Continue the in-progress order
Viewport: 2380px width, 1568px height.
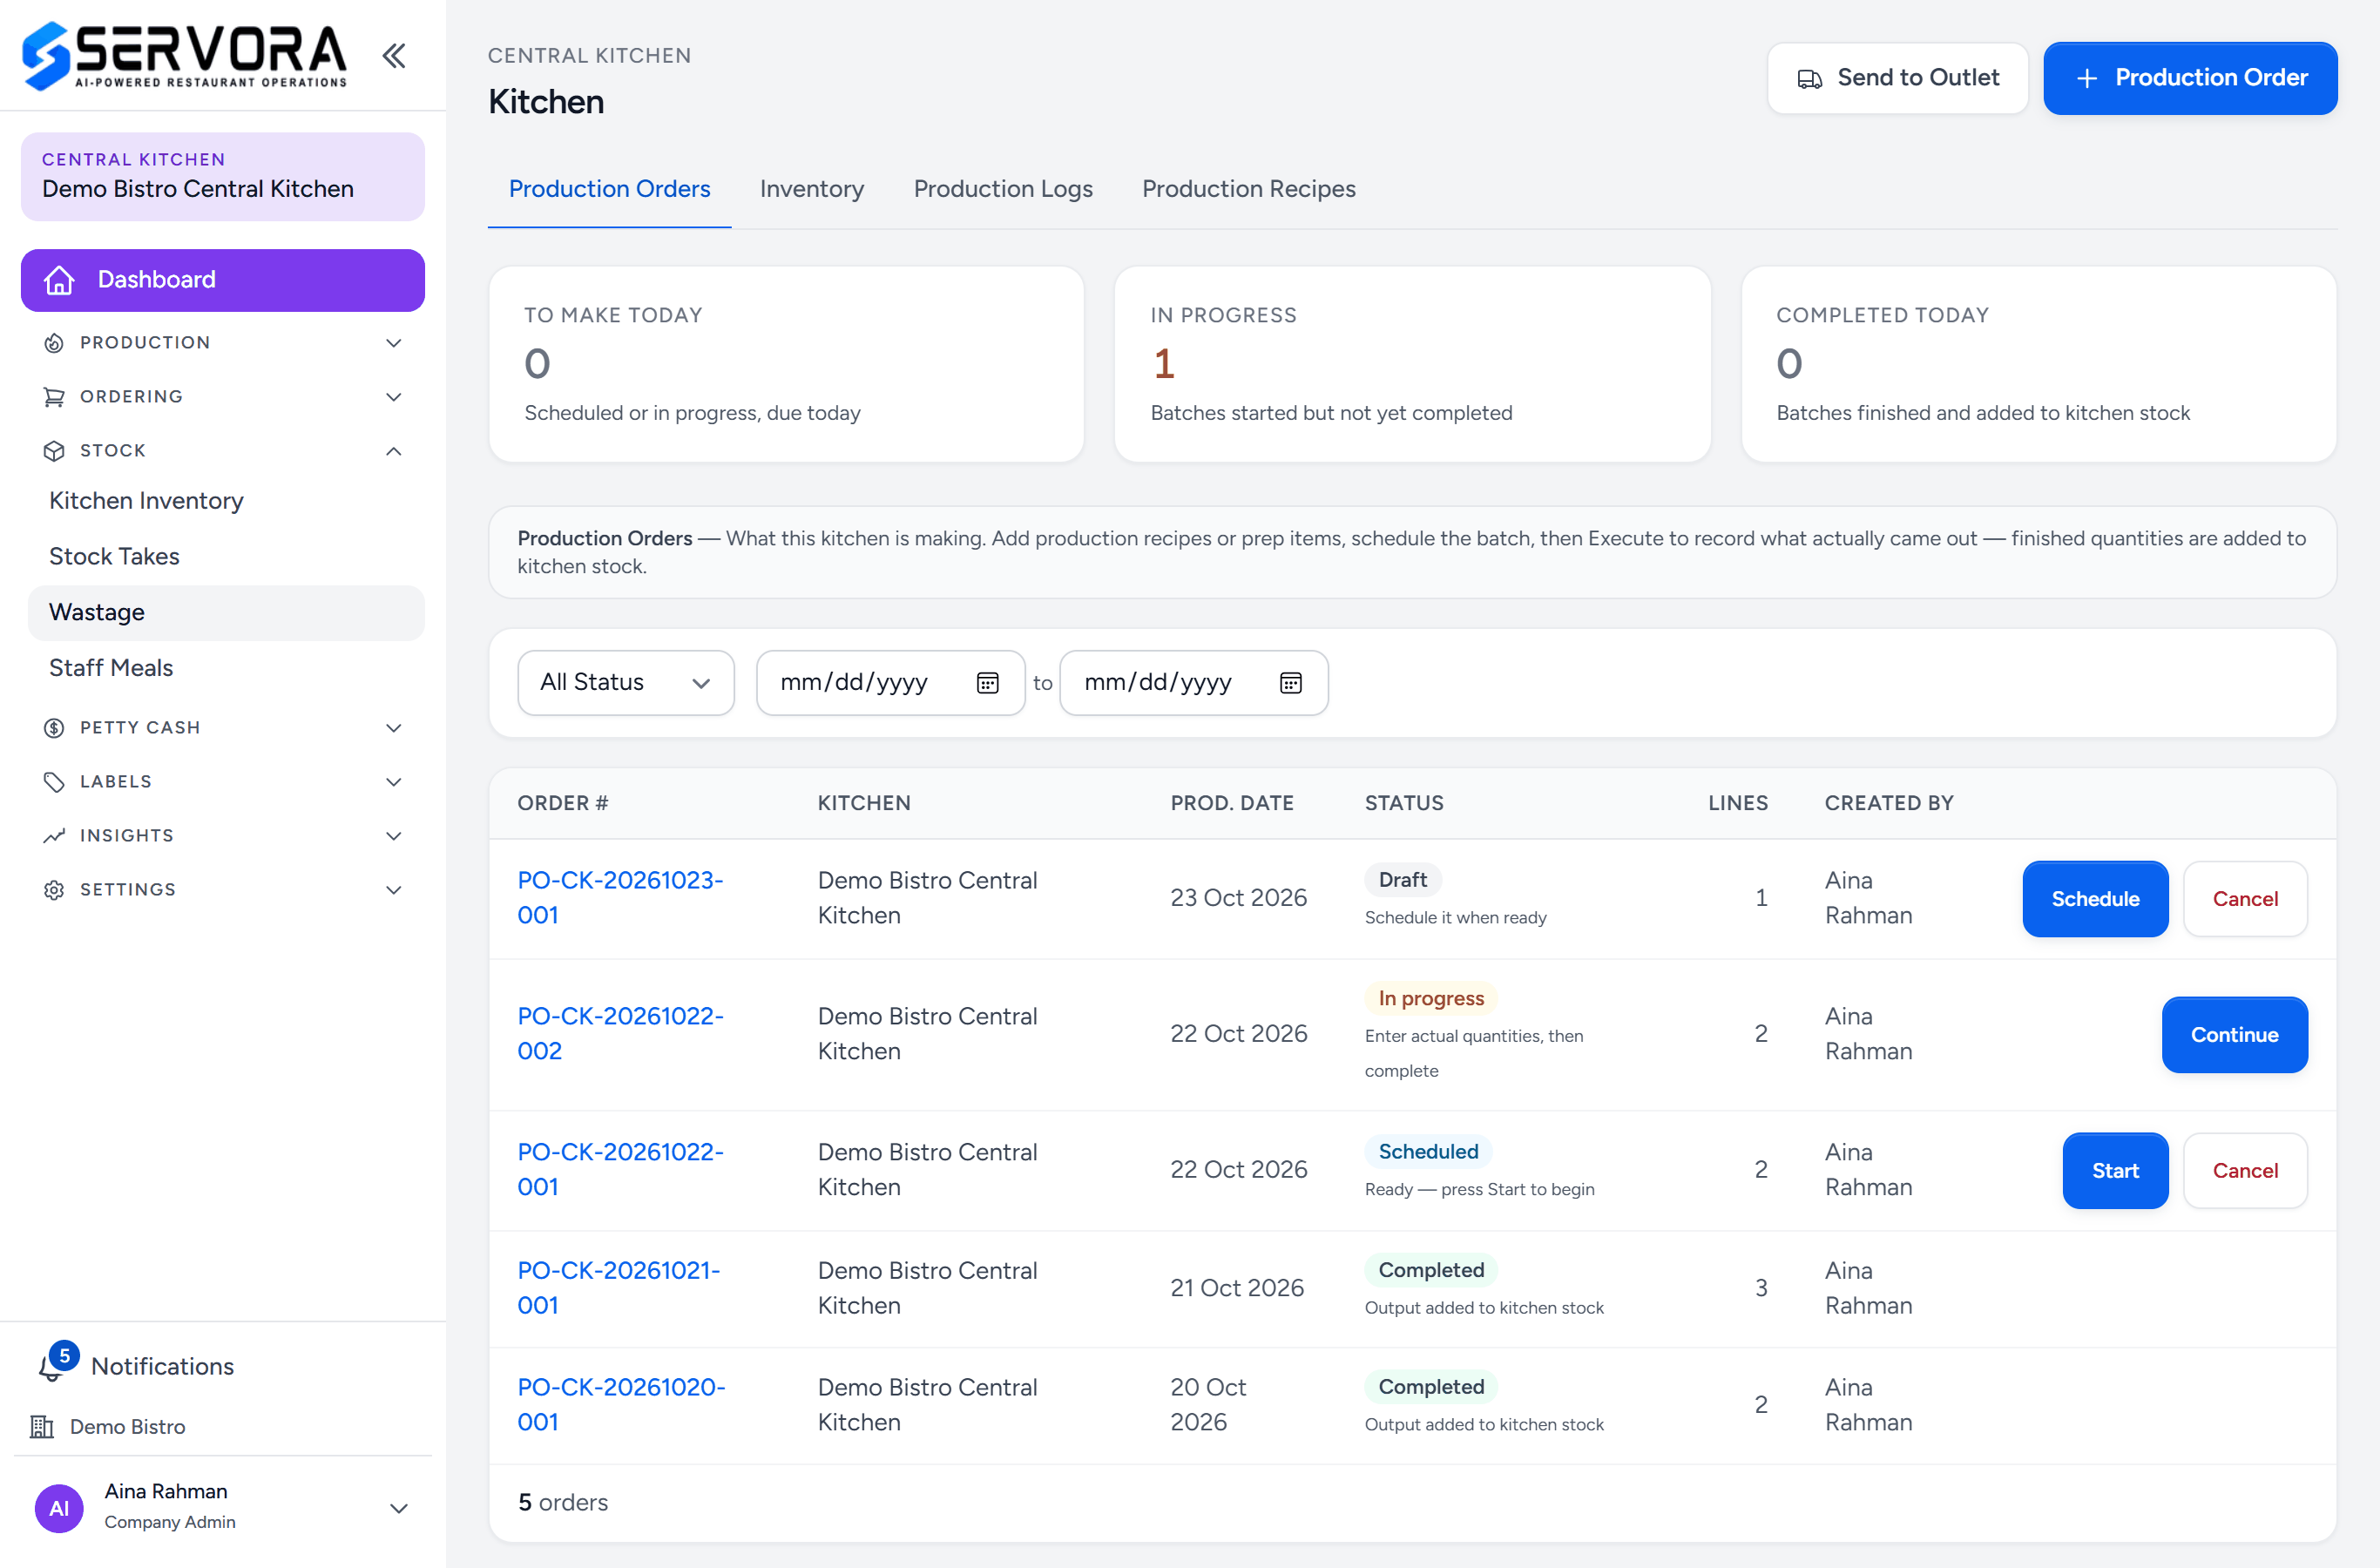(2235, 1035)
